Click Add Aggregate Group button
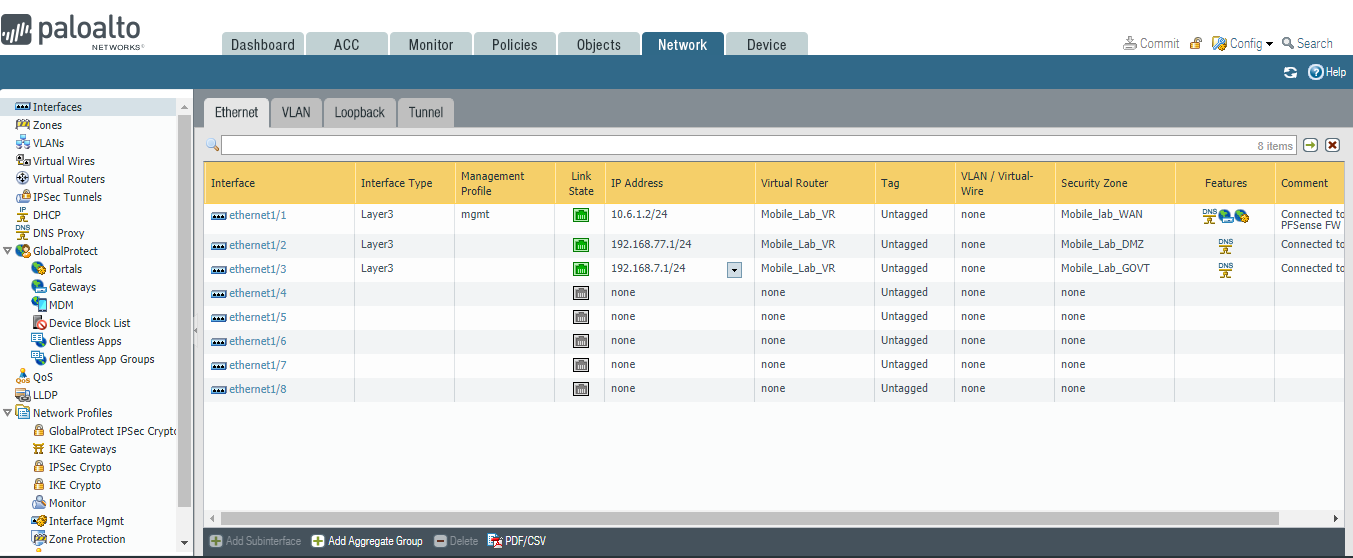This screenshot has width=1353, height=558. [x=367, y=541]
